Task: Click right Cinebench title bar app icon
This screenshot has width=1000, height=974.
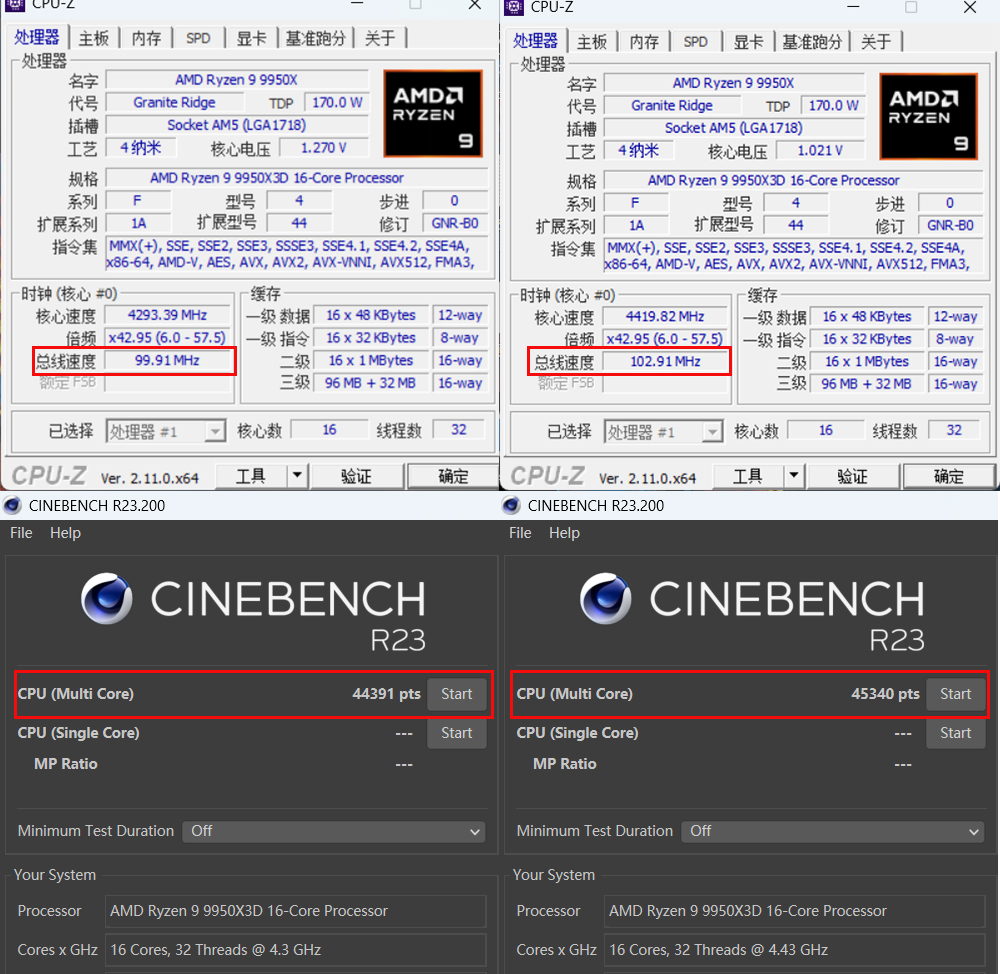Action: (511, 506)
